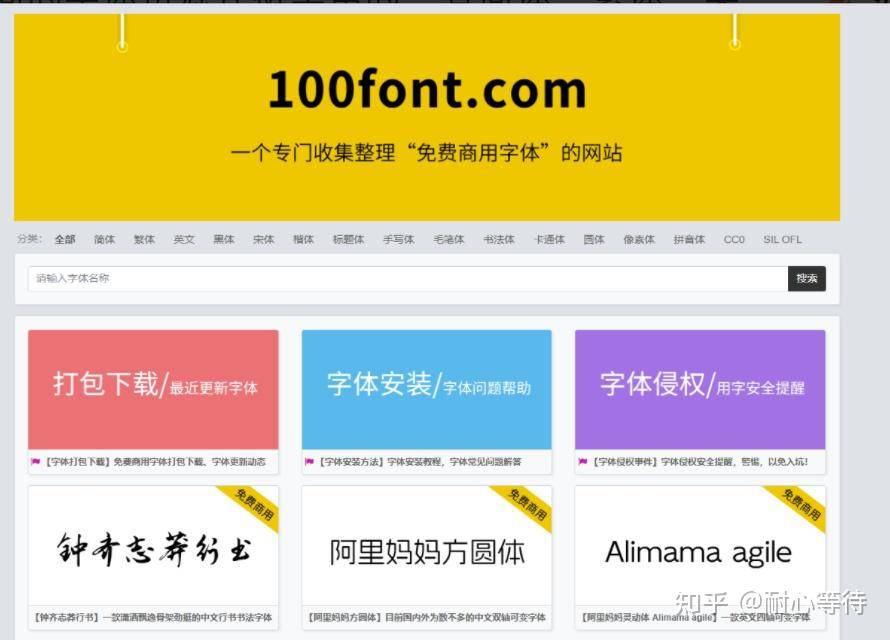Click the 搜索 search button
Viewport: 890px width, 640px height.
click(x=807, y=279)
